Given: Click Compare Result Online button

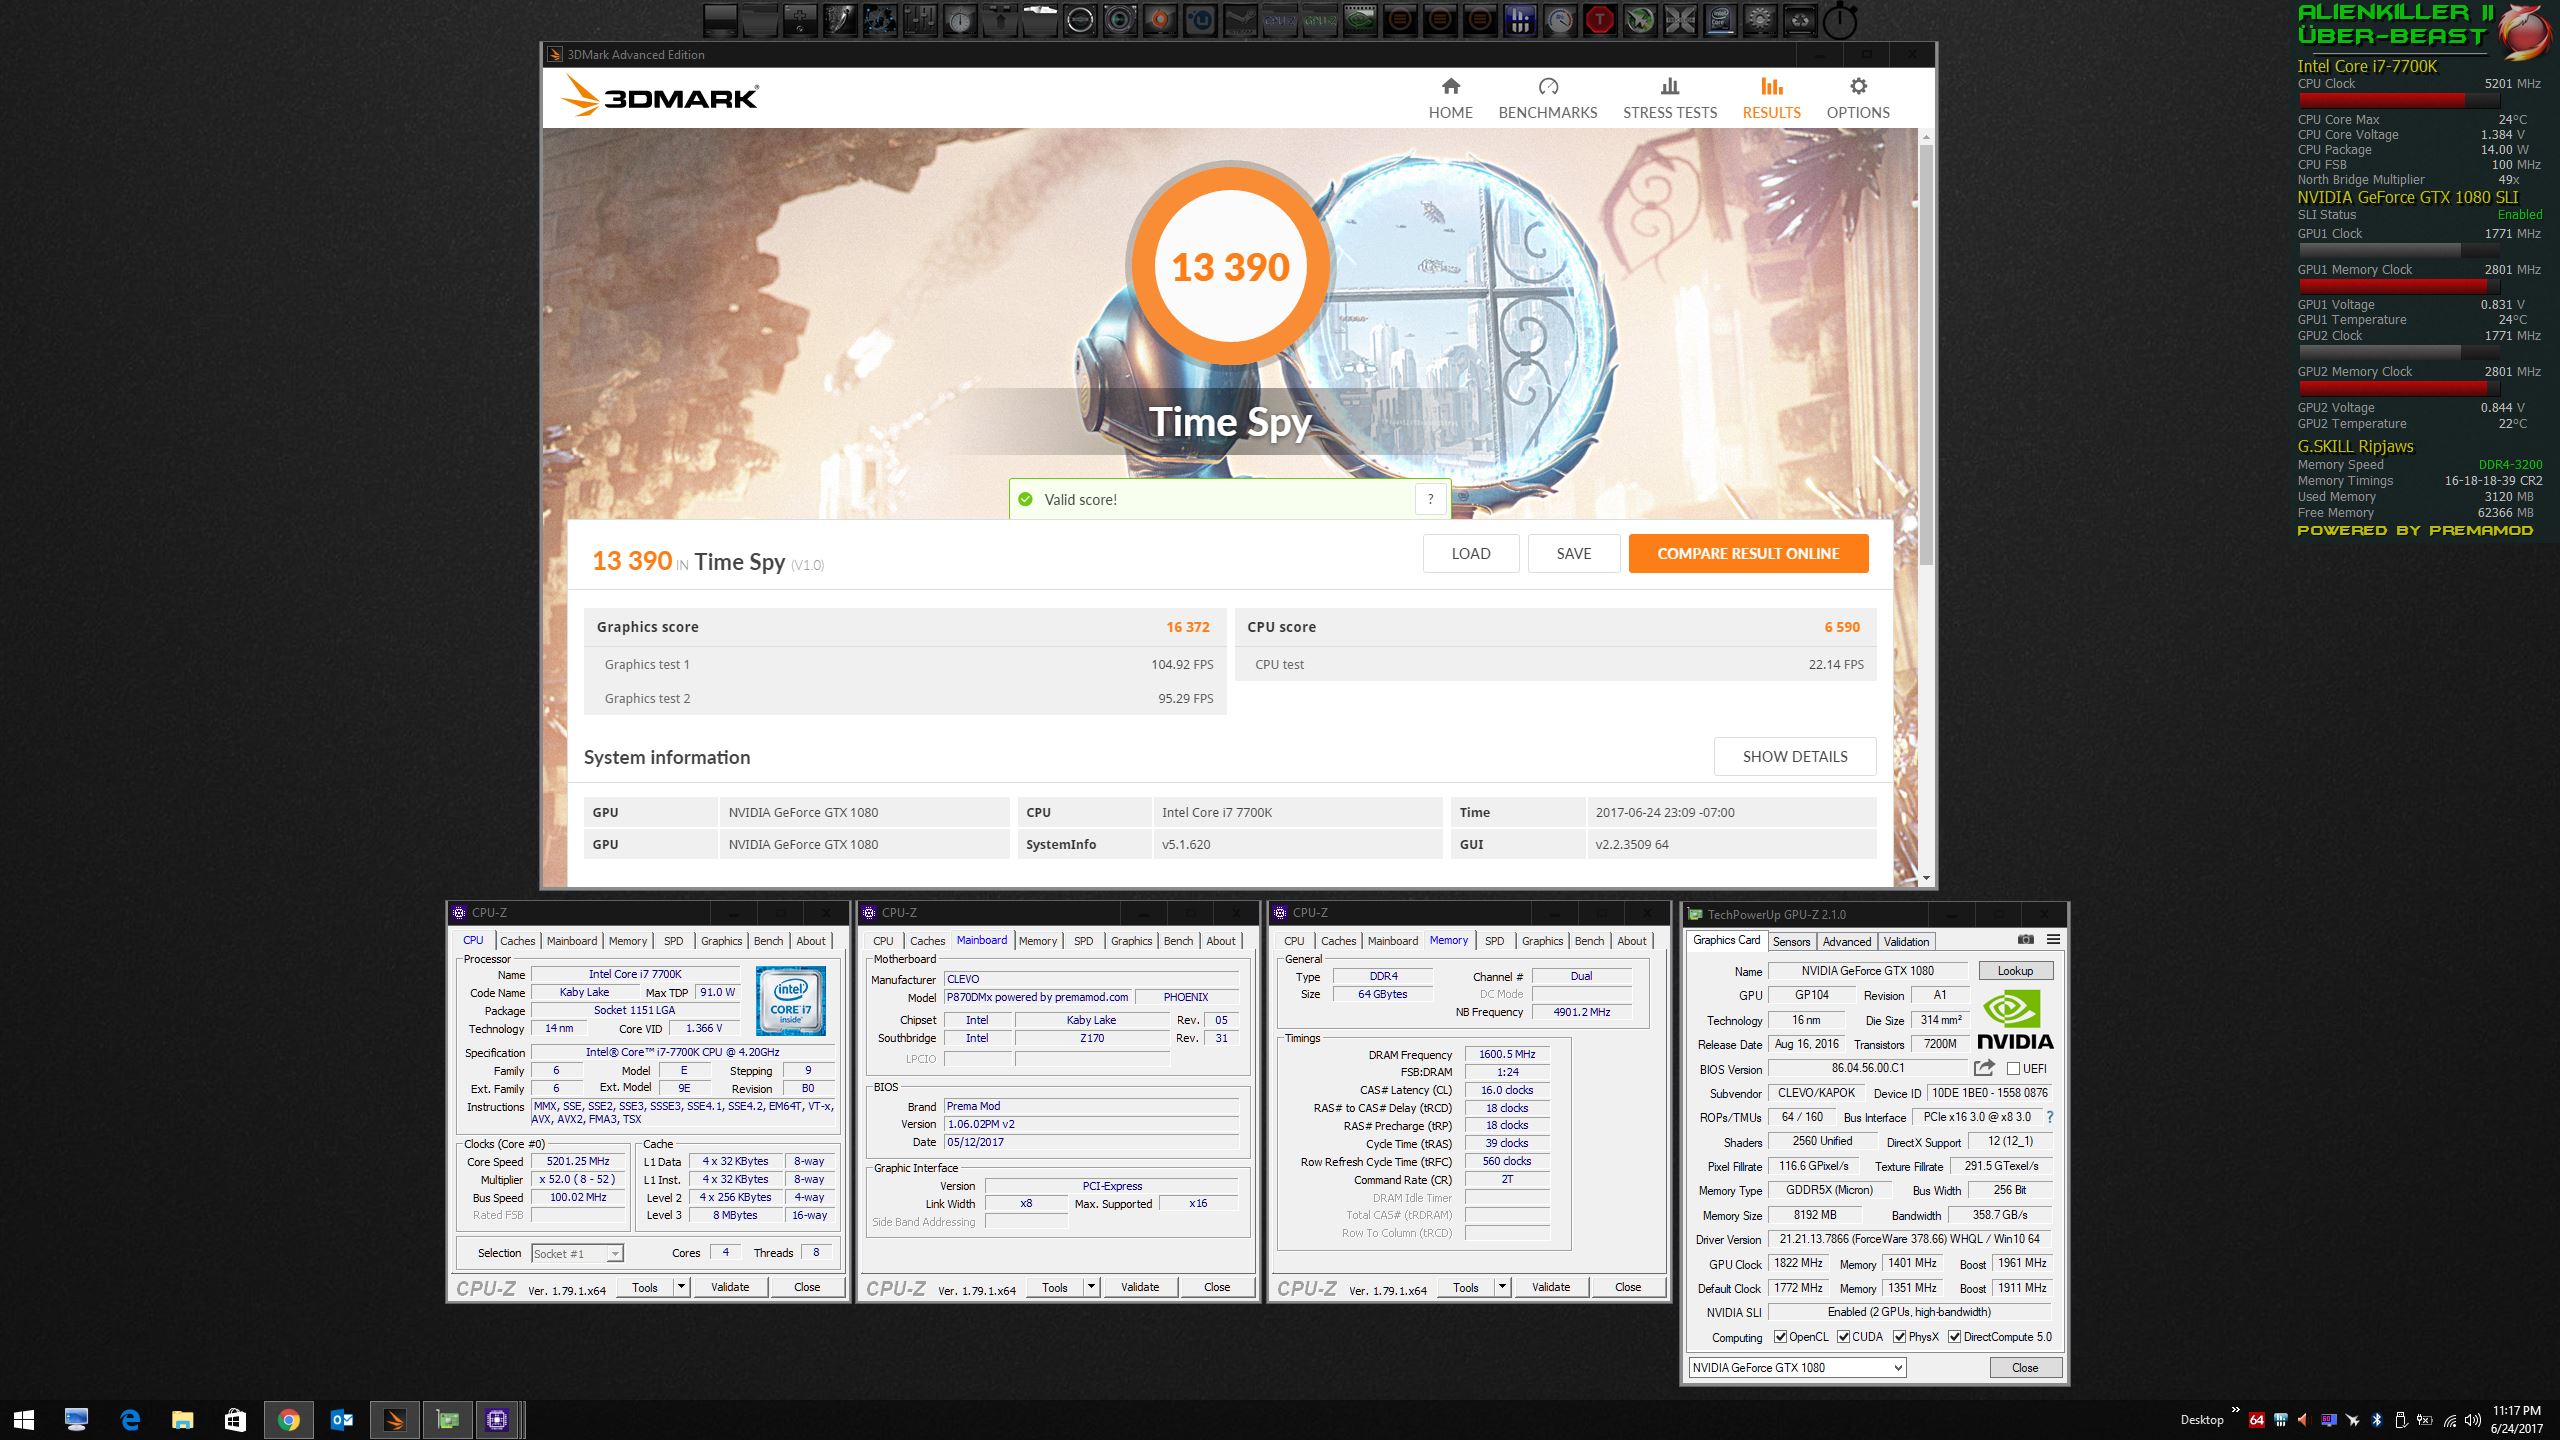Looking at the screenshot, I should [x=1747, y=553].
